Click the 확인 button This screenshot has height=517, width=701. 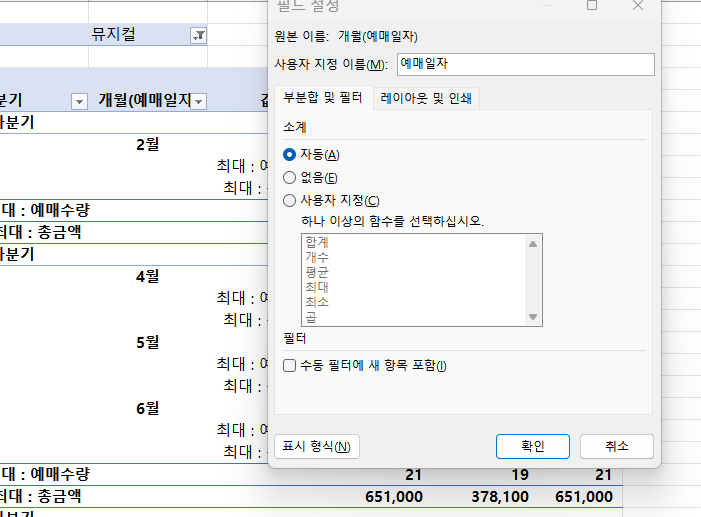pos(532,446)
